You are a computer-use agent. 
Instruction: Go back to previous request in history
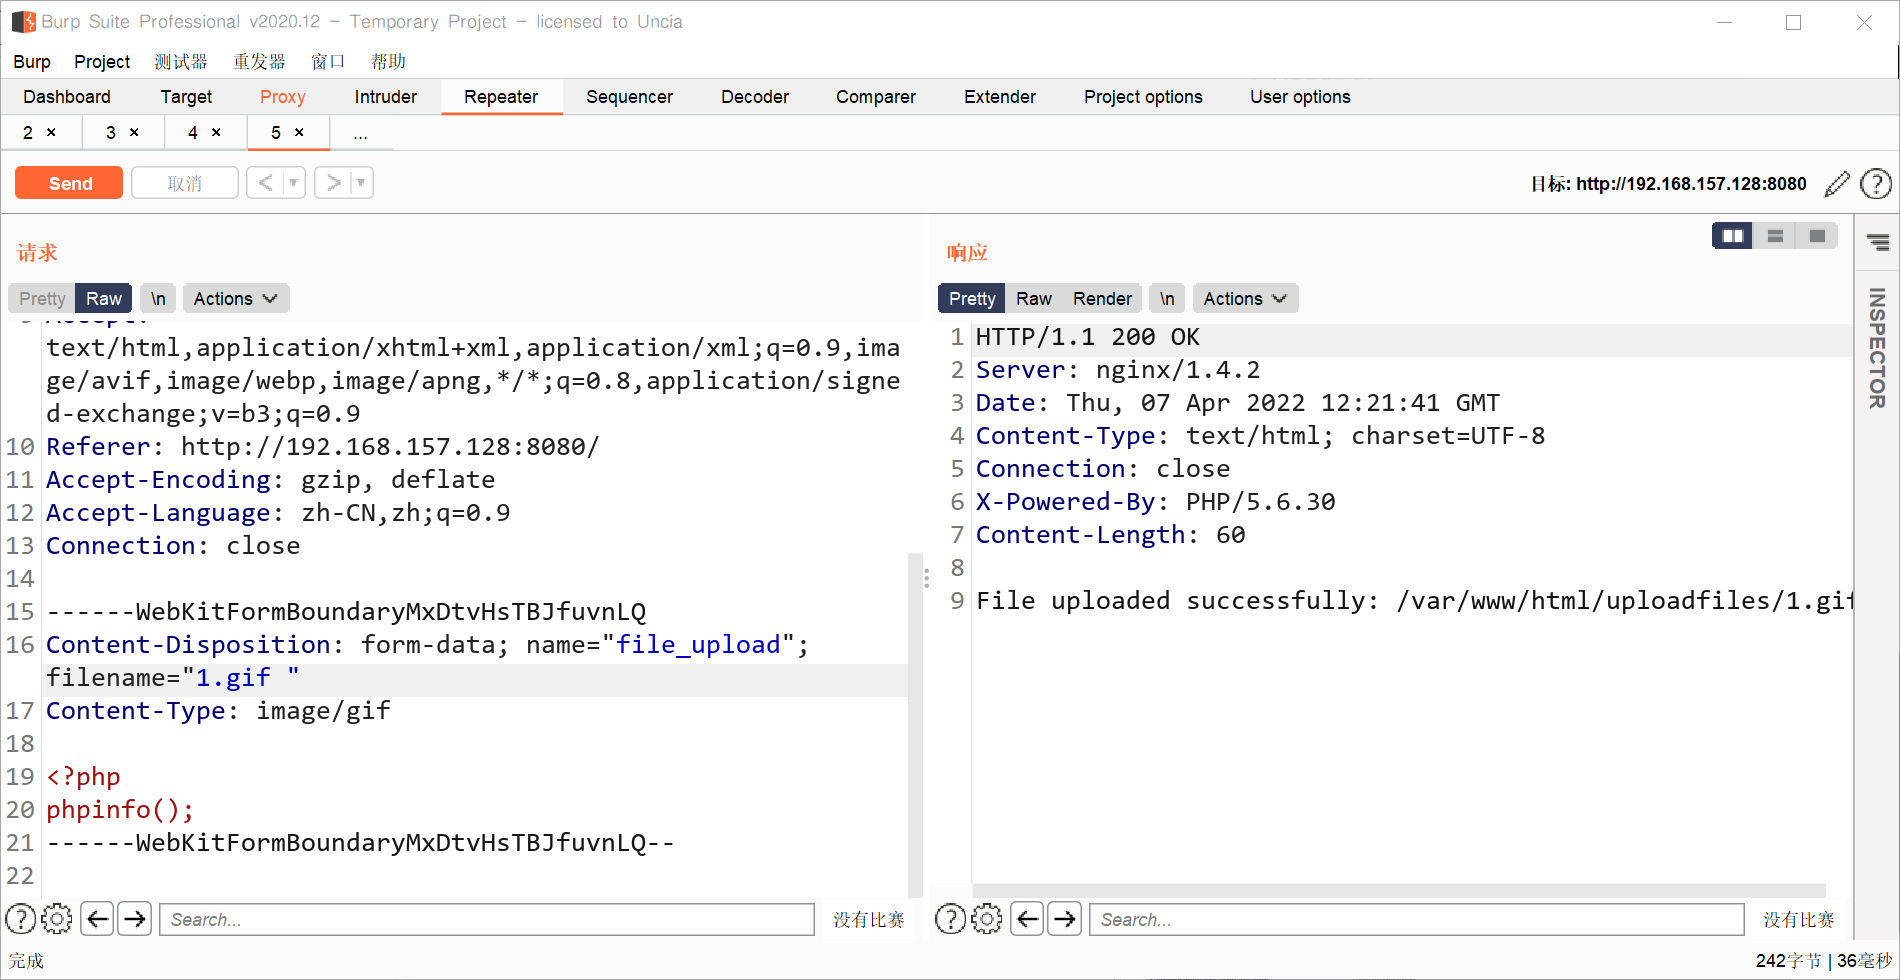pyautogui.click(x=265, y=182)
